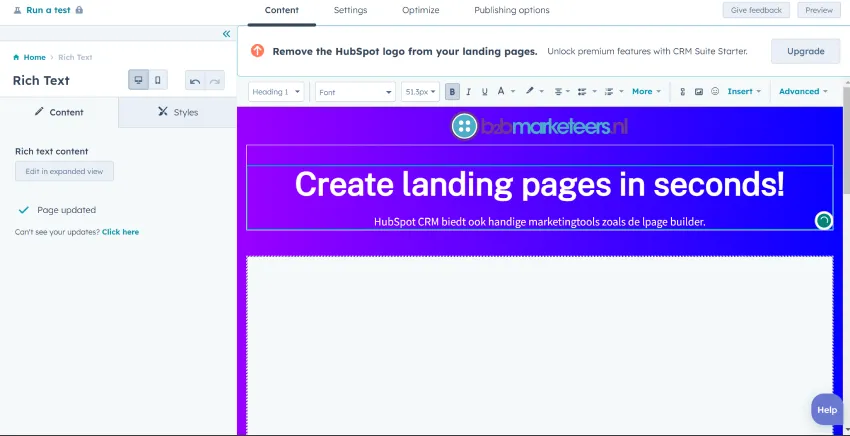Click the HubSpot CRM subtitle text
Viewport: 850px width, 436px height.
coord(539,222)
